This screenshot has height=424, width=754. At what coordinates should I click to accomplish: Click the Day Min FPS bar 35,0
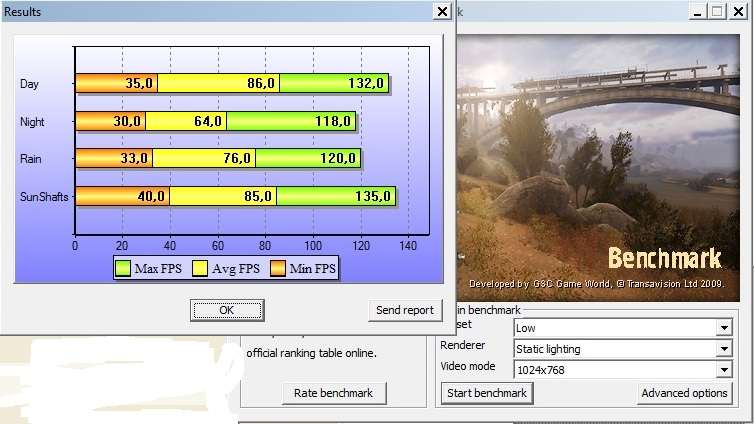click(116, 83)
